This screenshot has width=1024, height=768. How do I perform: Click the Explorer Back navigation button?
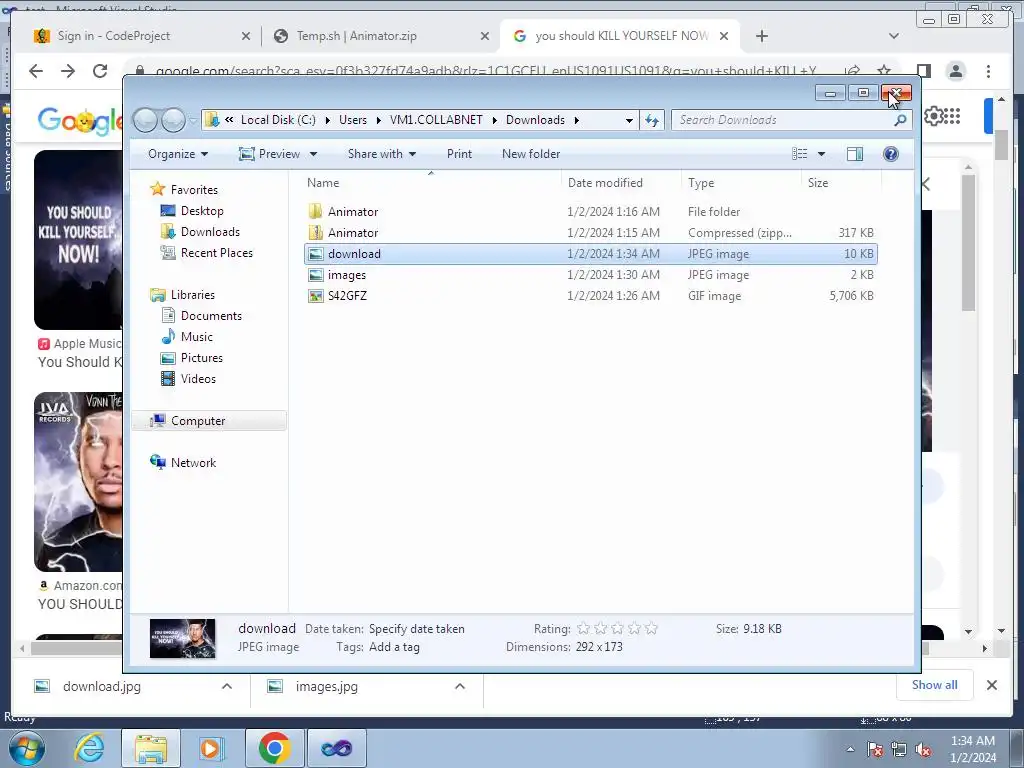pos(145,120)
